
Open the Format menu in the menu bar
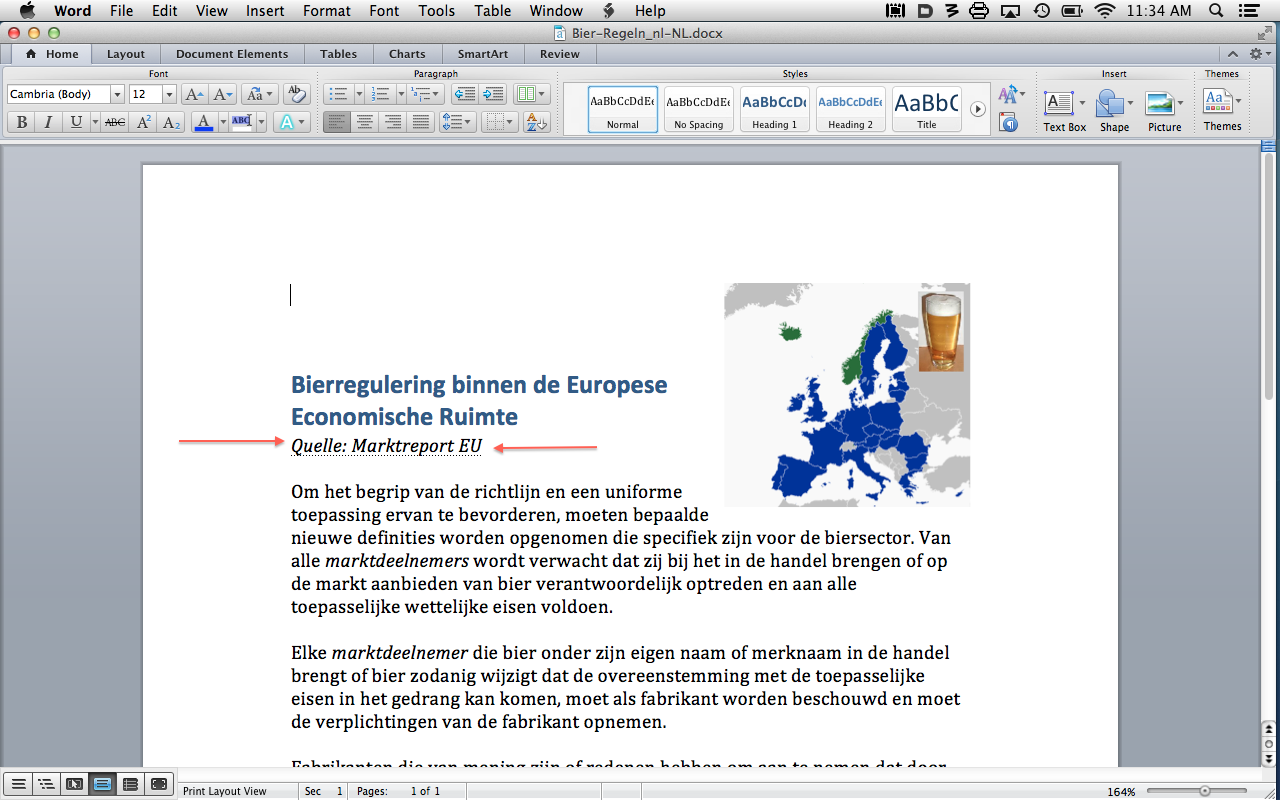pos(327,11)
